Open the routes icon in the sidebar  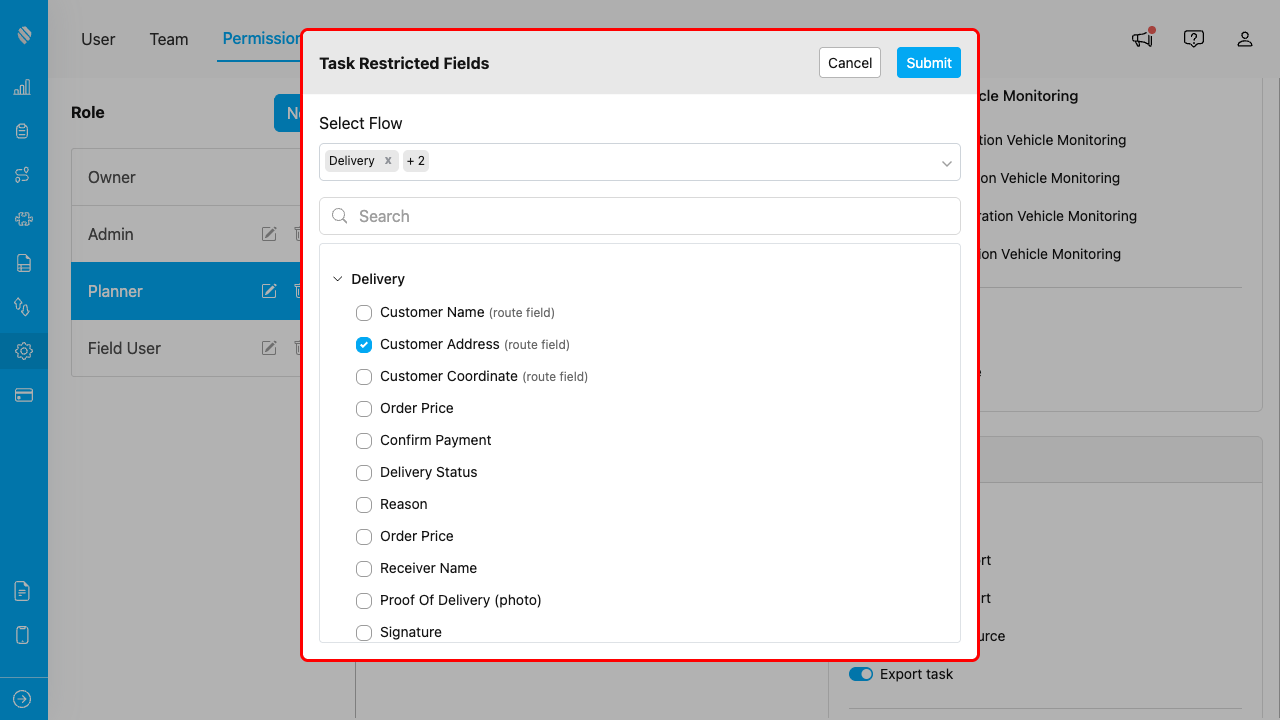[22, 174]
